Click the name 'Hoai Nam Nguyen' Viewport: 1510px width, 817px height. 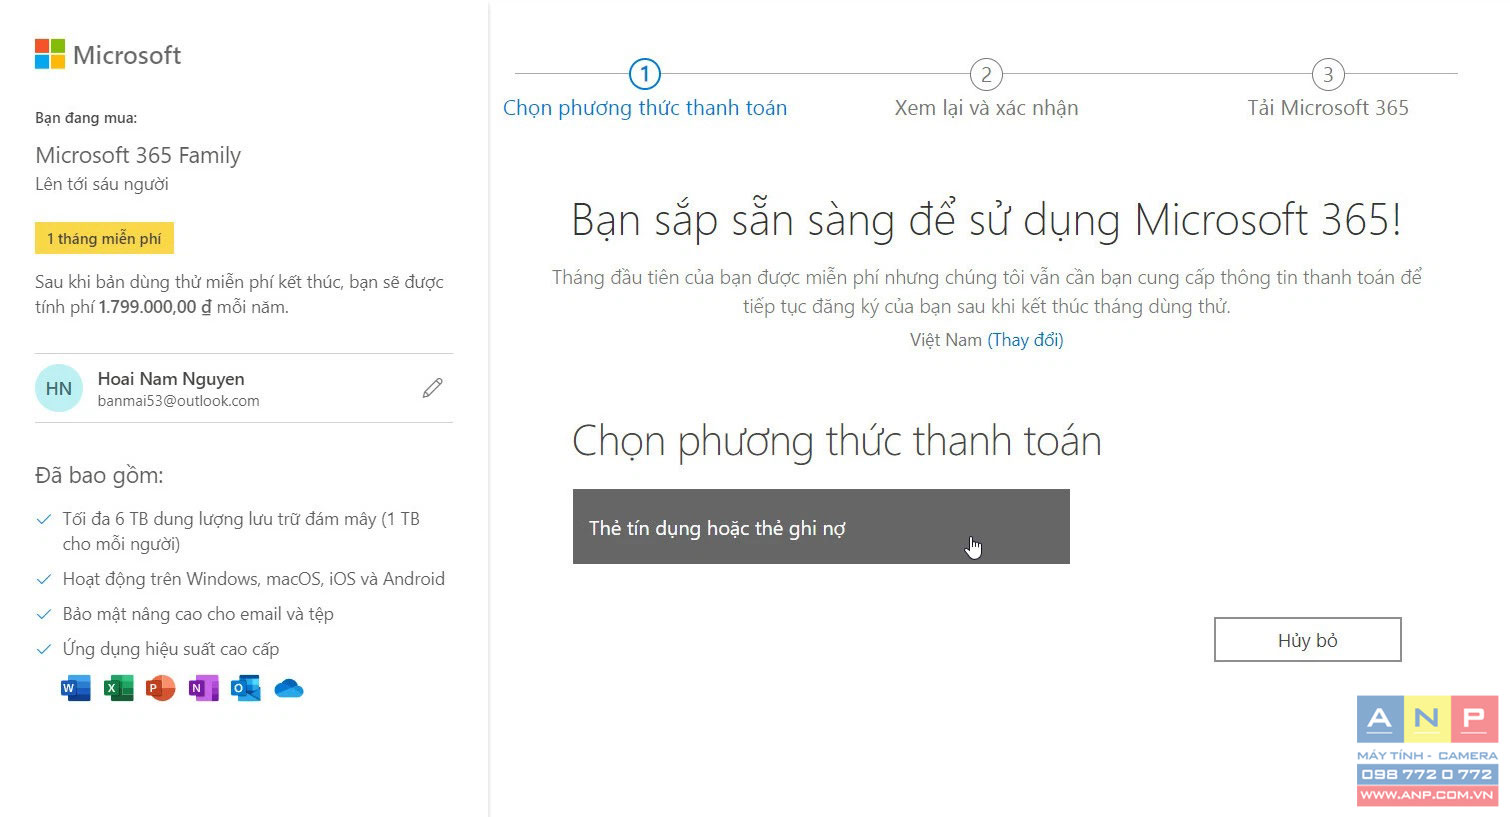[171, 379]
